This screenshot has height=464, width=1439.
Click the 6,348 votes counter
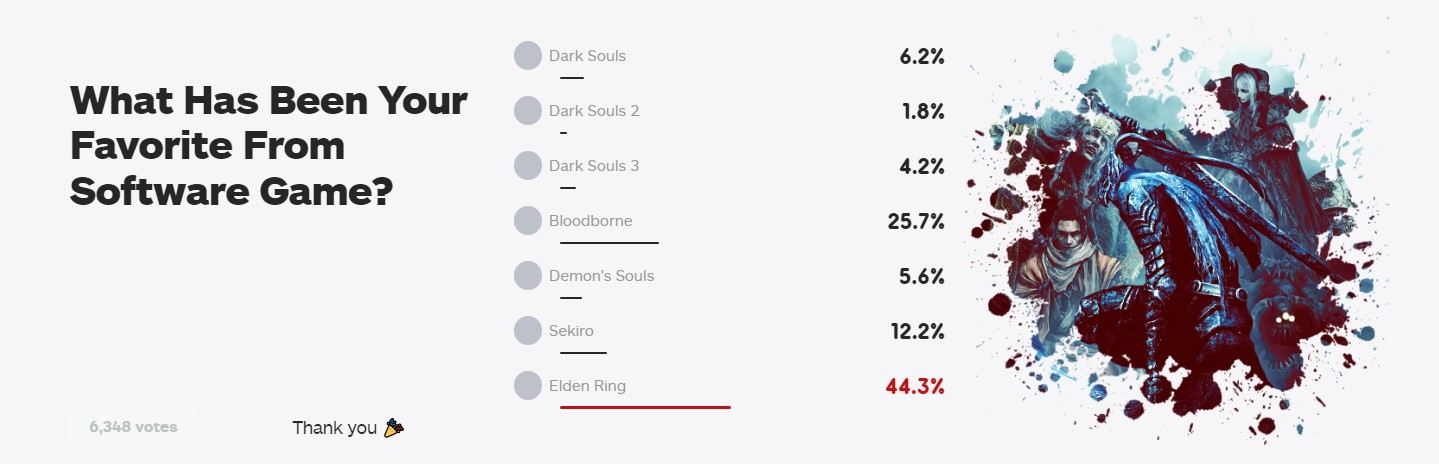(x=133, y=427)
